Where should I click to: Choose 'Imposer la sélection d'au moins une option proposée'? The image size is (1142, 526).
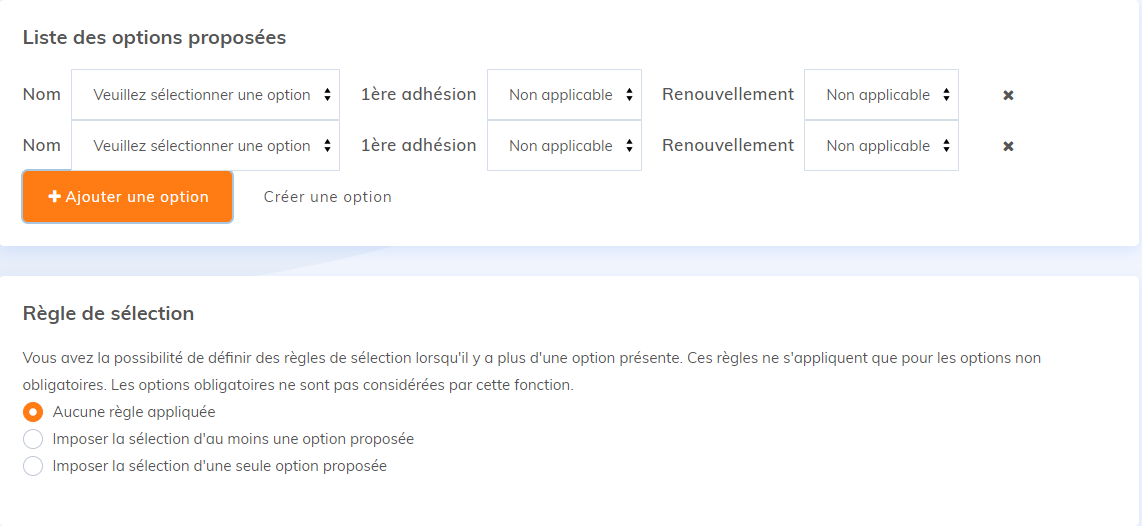click(33, 439)
